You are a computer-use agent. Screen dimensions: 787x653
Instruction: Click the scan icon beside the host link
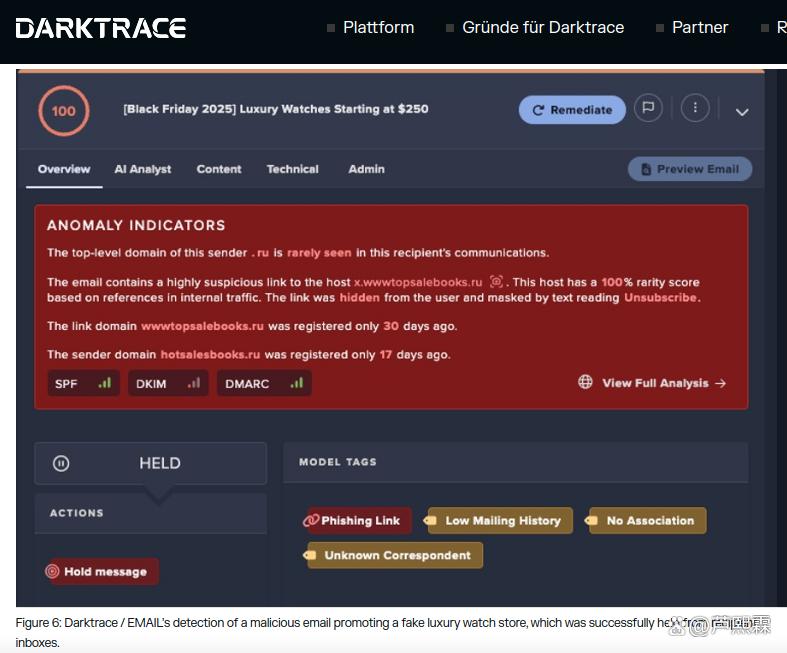click(496, 282)
